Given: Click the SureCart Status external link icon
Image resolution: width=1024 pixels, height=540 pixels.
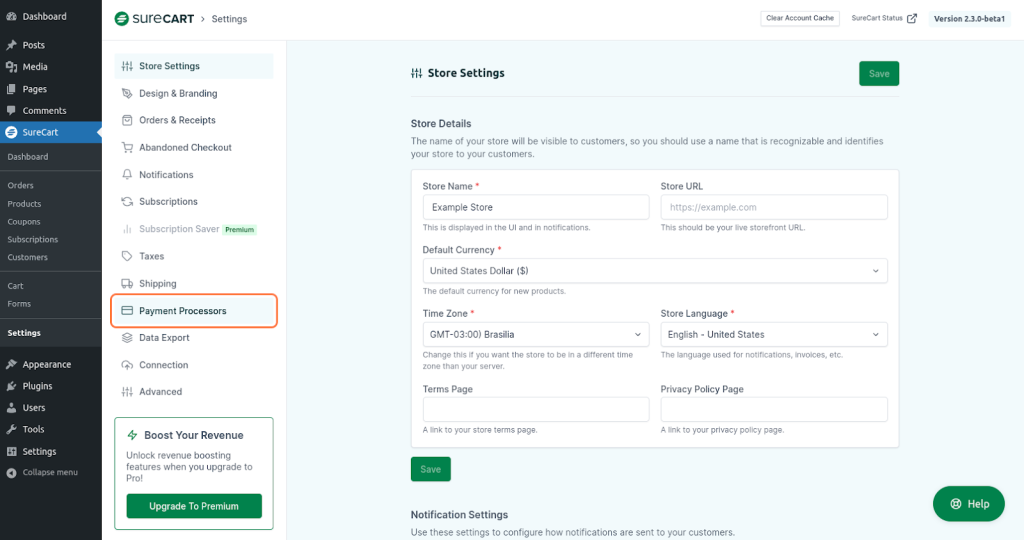Looking at the screenshot, I should point(912,18).
